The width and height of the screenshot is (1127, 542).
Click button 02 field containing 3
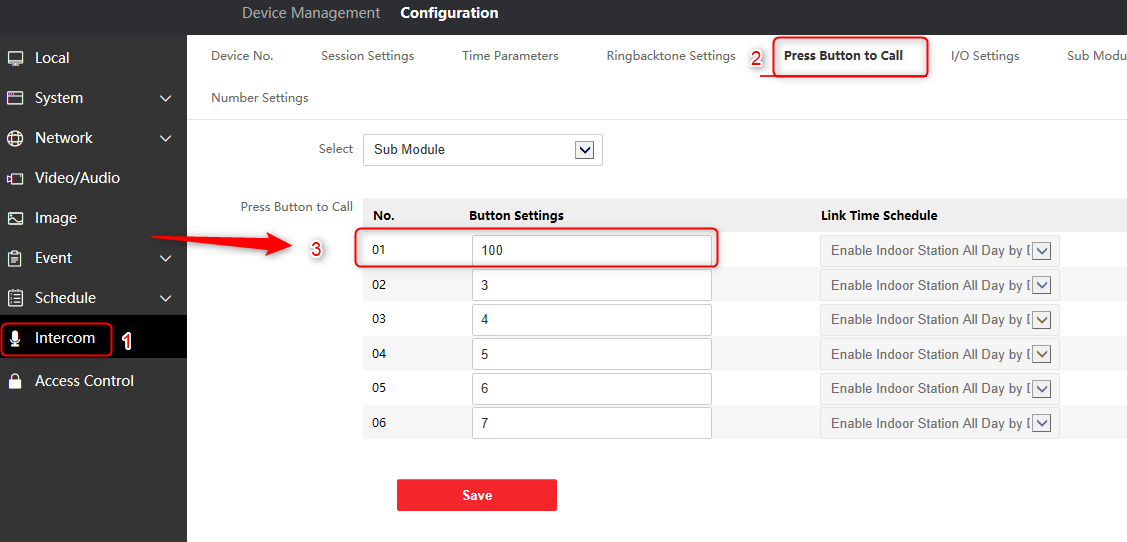(x=592, y=285)
